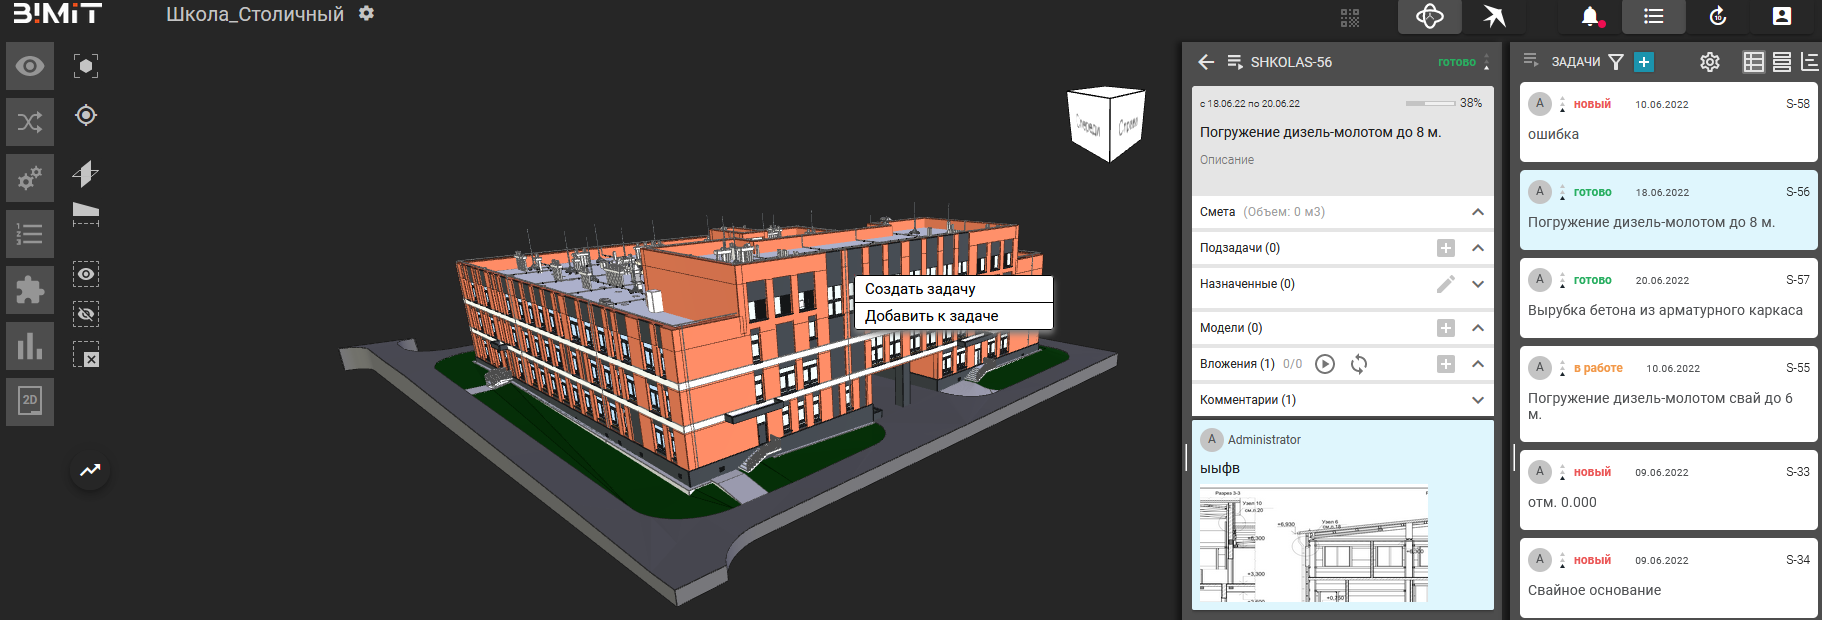Click the 38% task progress bar

click(1430, 103)
